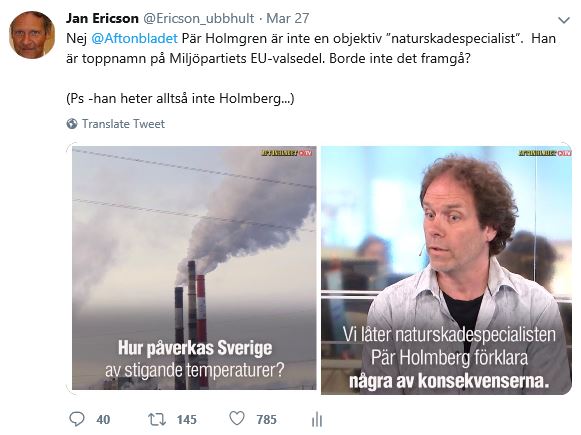This screenshot has width=581, height=435.
Task: Click the Aftonbladet TV logo on right image
Action: (545, 153)
